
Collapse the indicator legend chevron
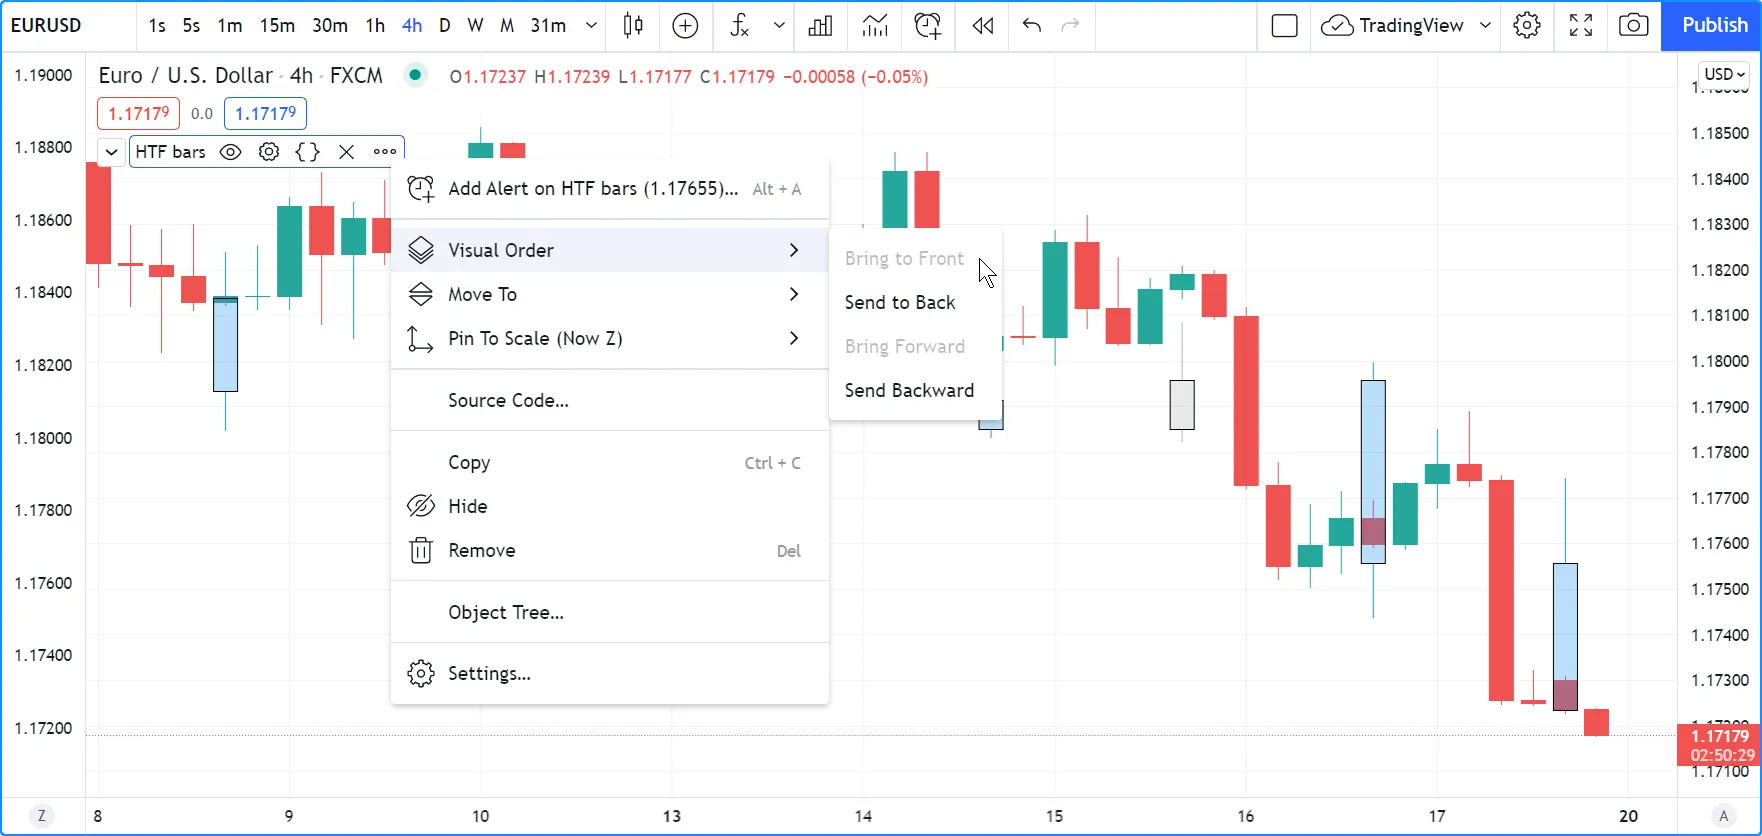coord(111,152)
